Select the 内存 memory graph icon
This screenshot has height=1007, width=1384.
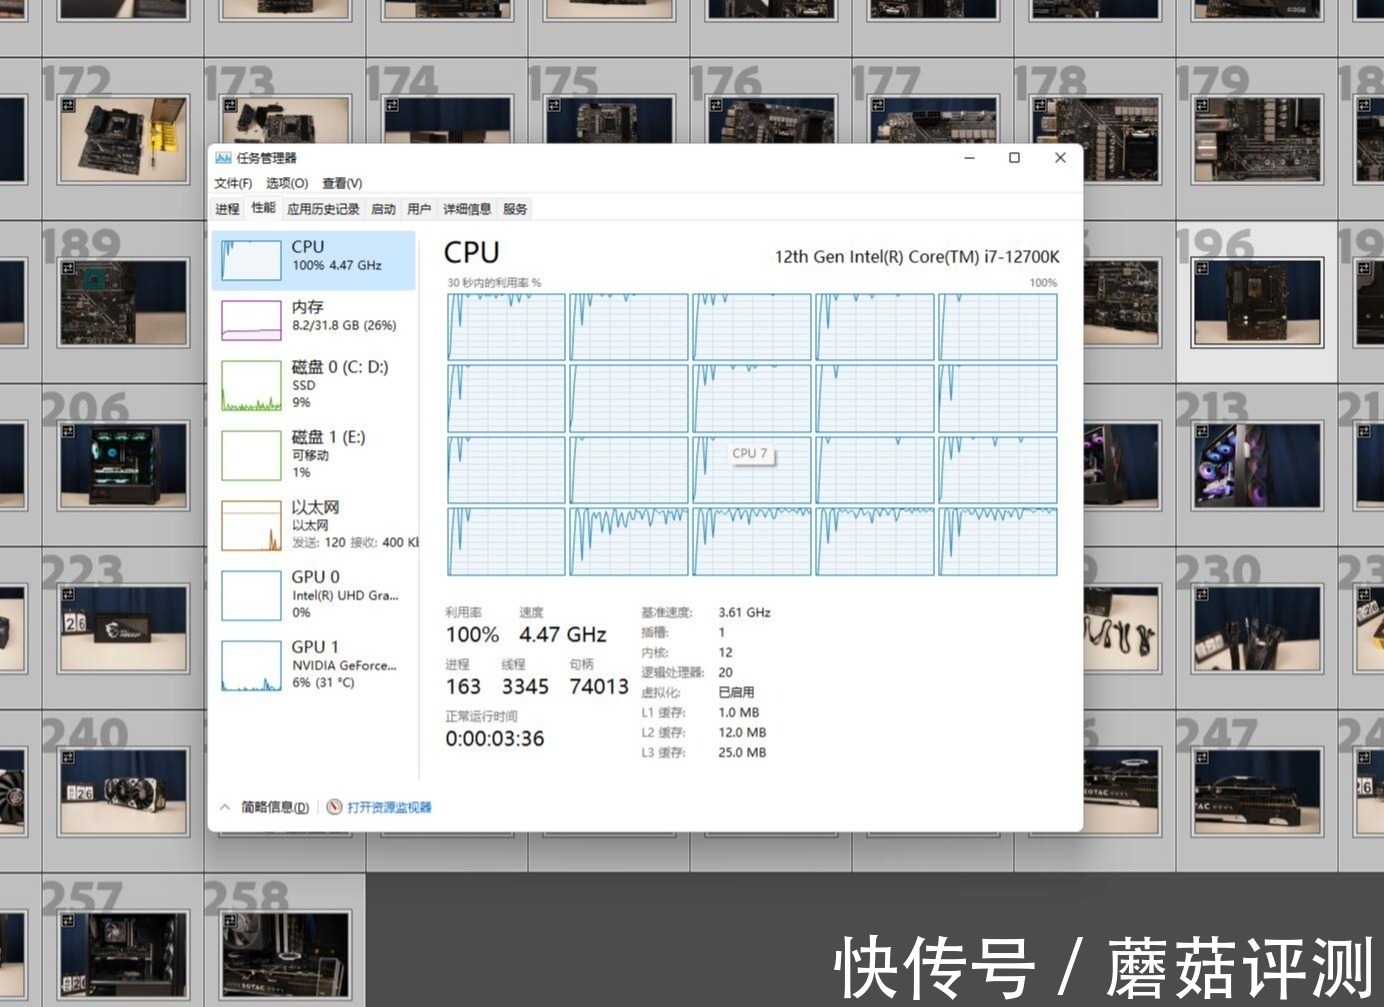click(x=251, y=321)
